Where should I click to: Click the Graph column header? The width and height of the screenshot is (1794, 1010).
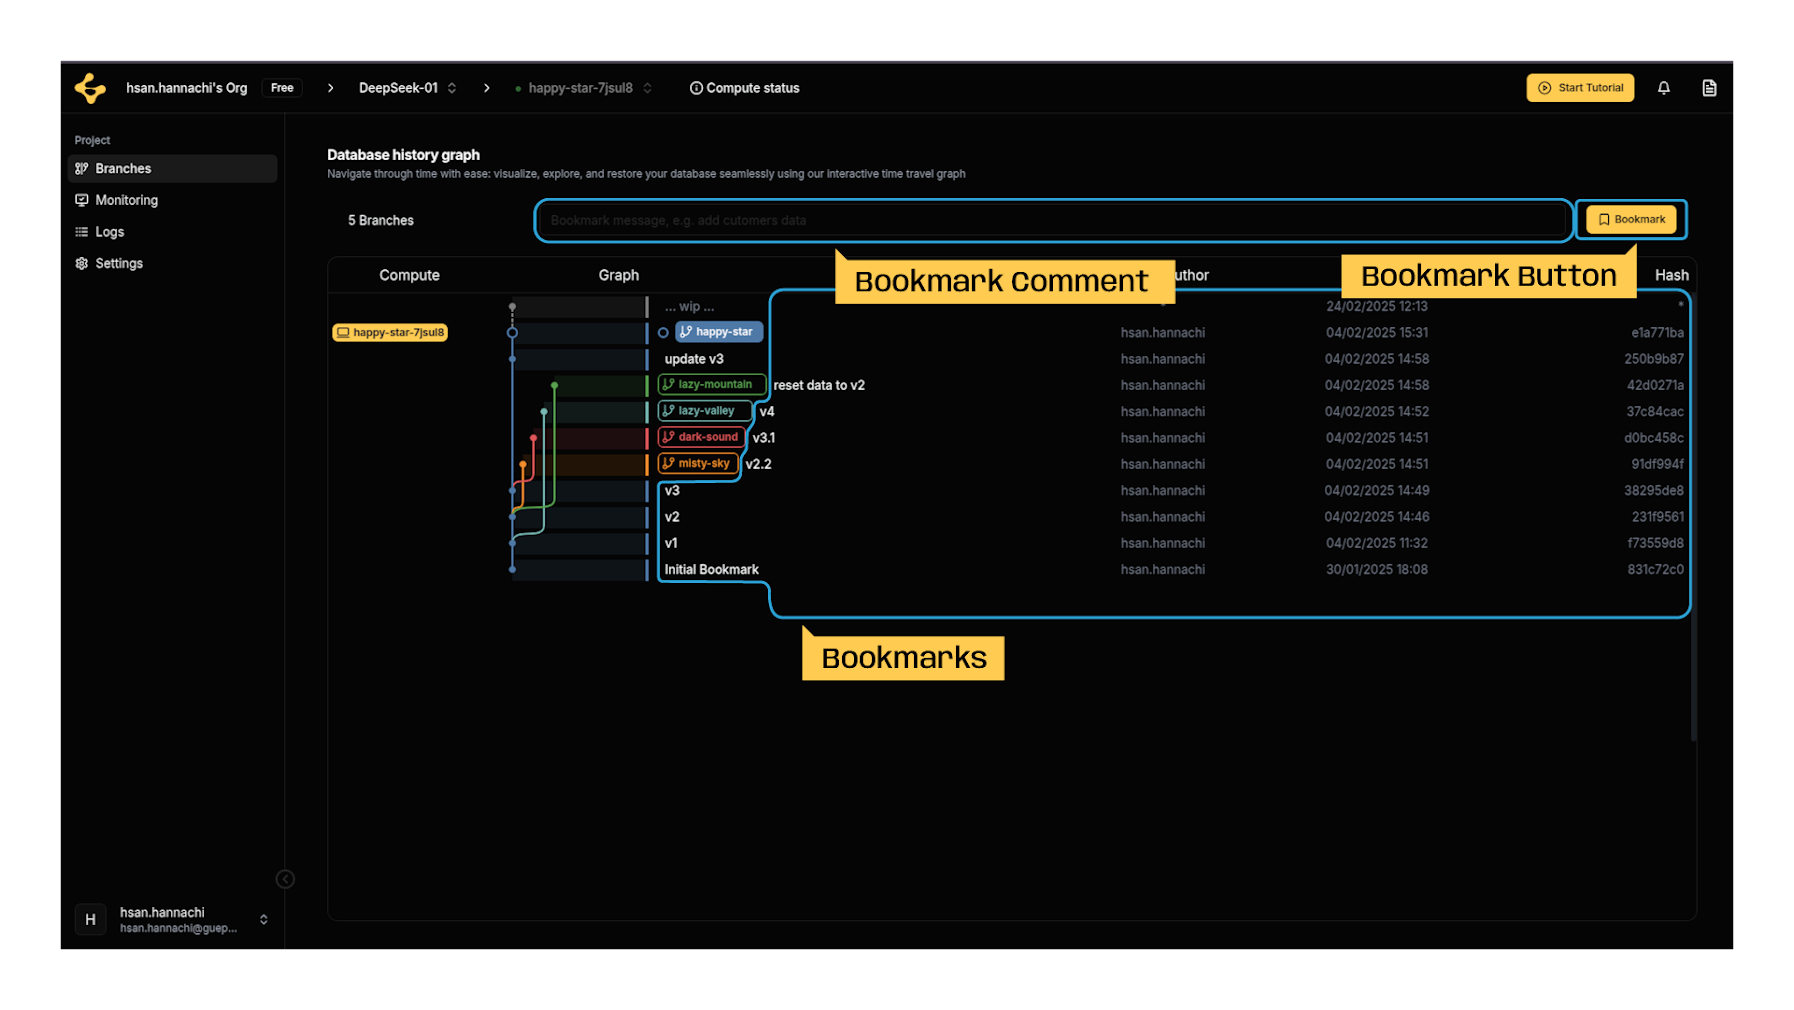coord(619,275)
